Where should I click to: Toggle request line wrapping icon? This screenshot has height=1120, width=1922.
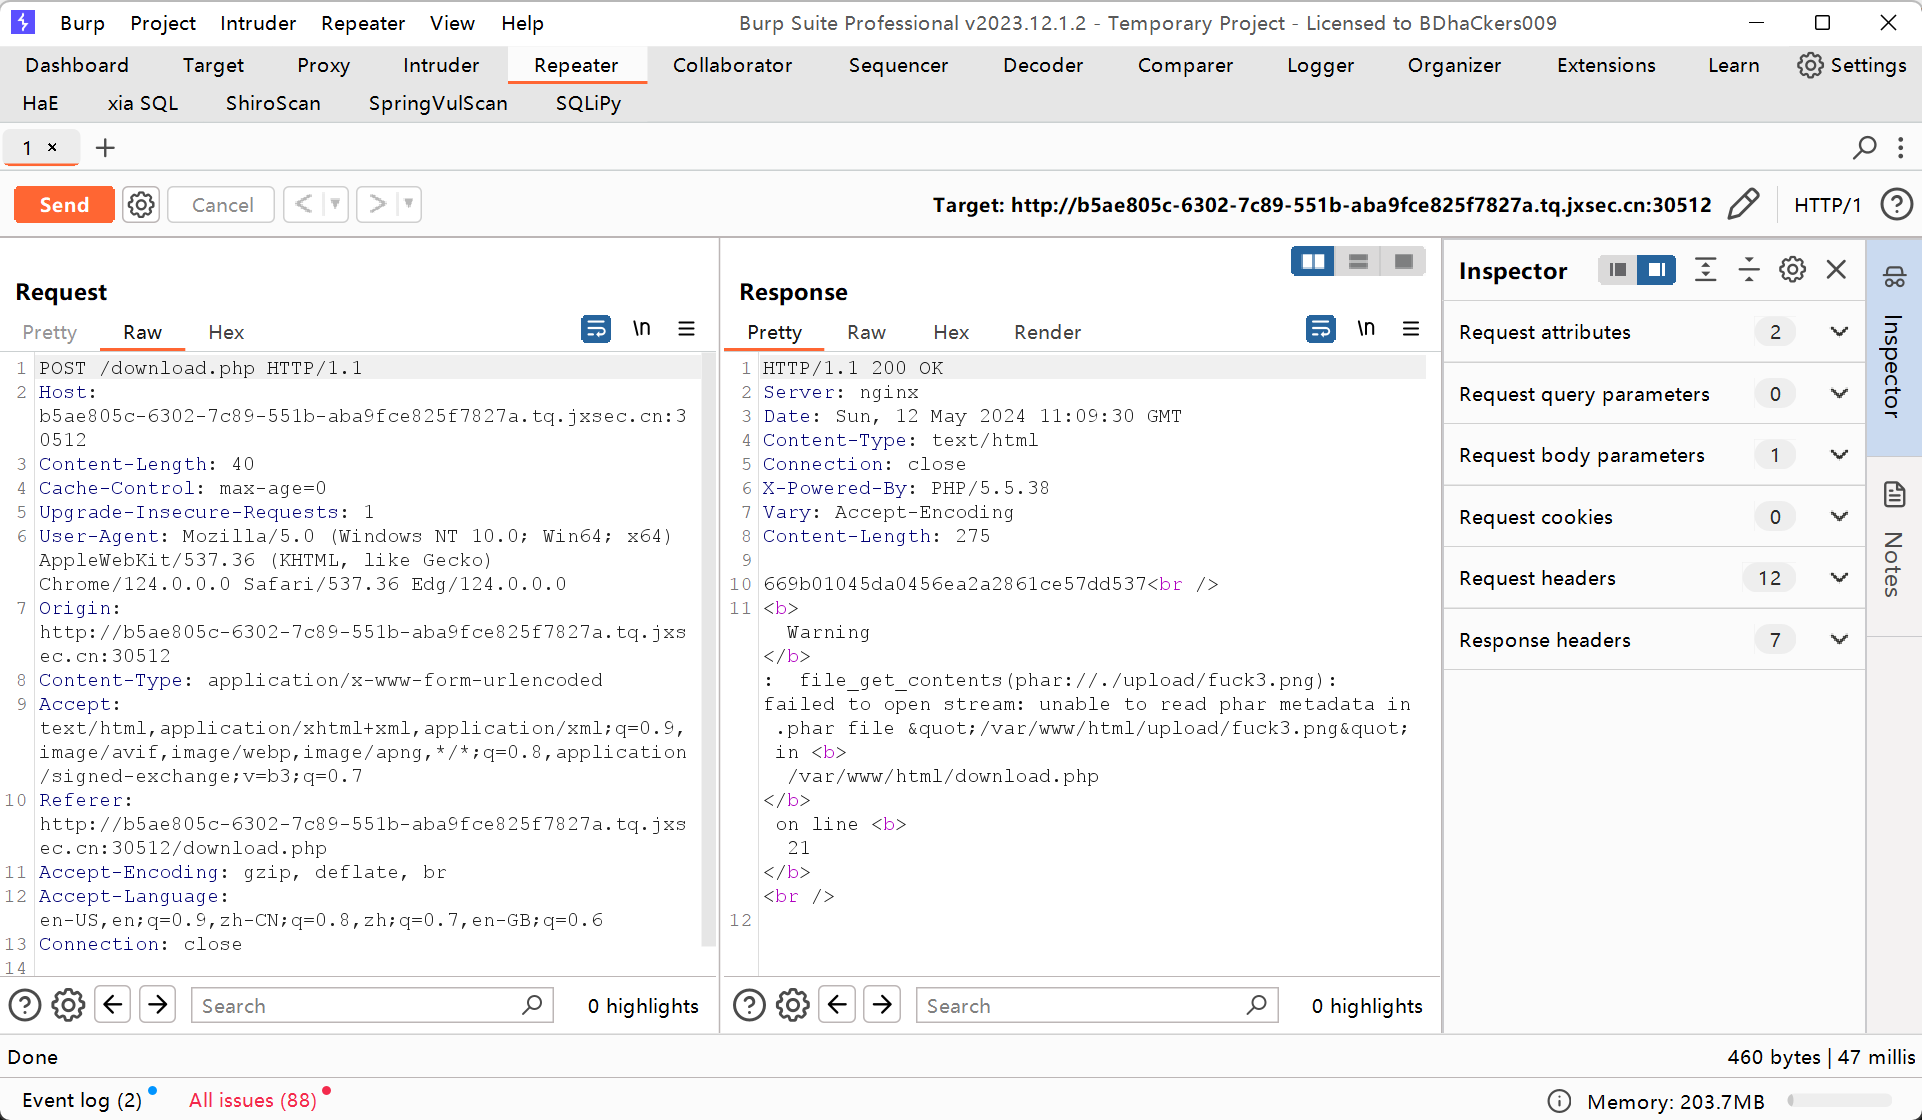pyautogui.click(x=596, y=328)
